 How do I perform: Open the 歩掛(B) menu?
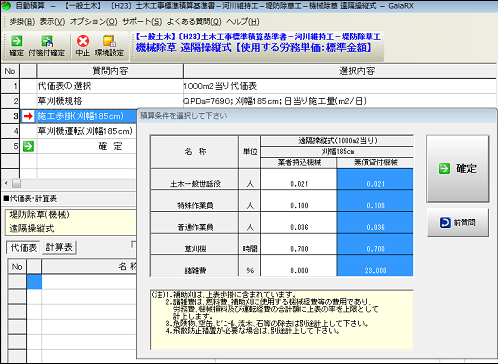(22, 22)
